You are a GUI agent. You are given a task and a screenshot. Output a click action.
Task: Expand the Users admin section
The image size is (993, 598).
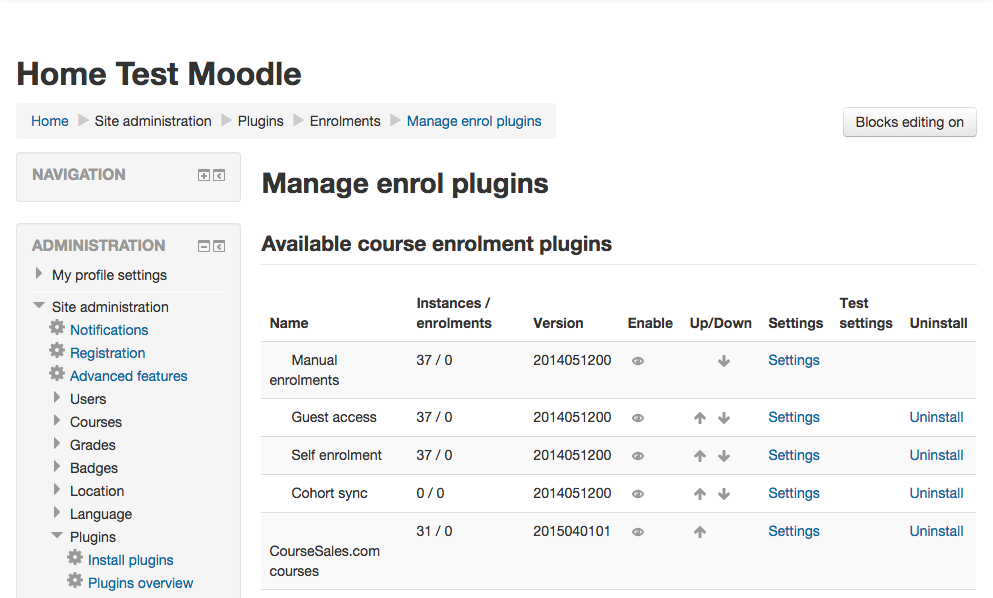coord(56,398)
